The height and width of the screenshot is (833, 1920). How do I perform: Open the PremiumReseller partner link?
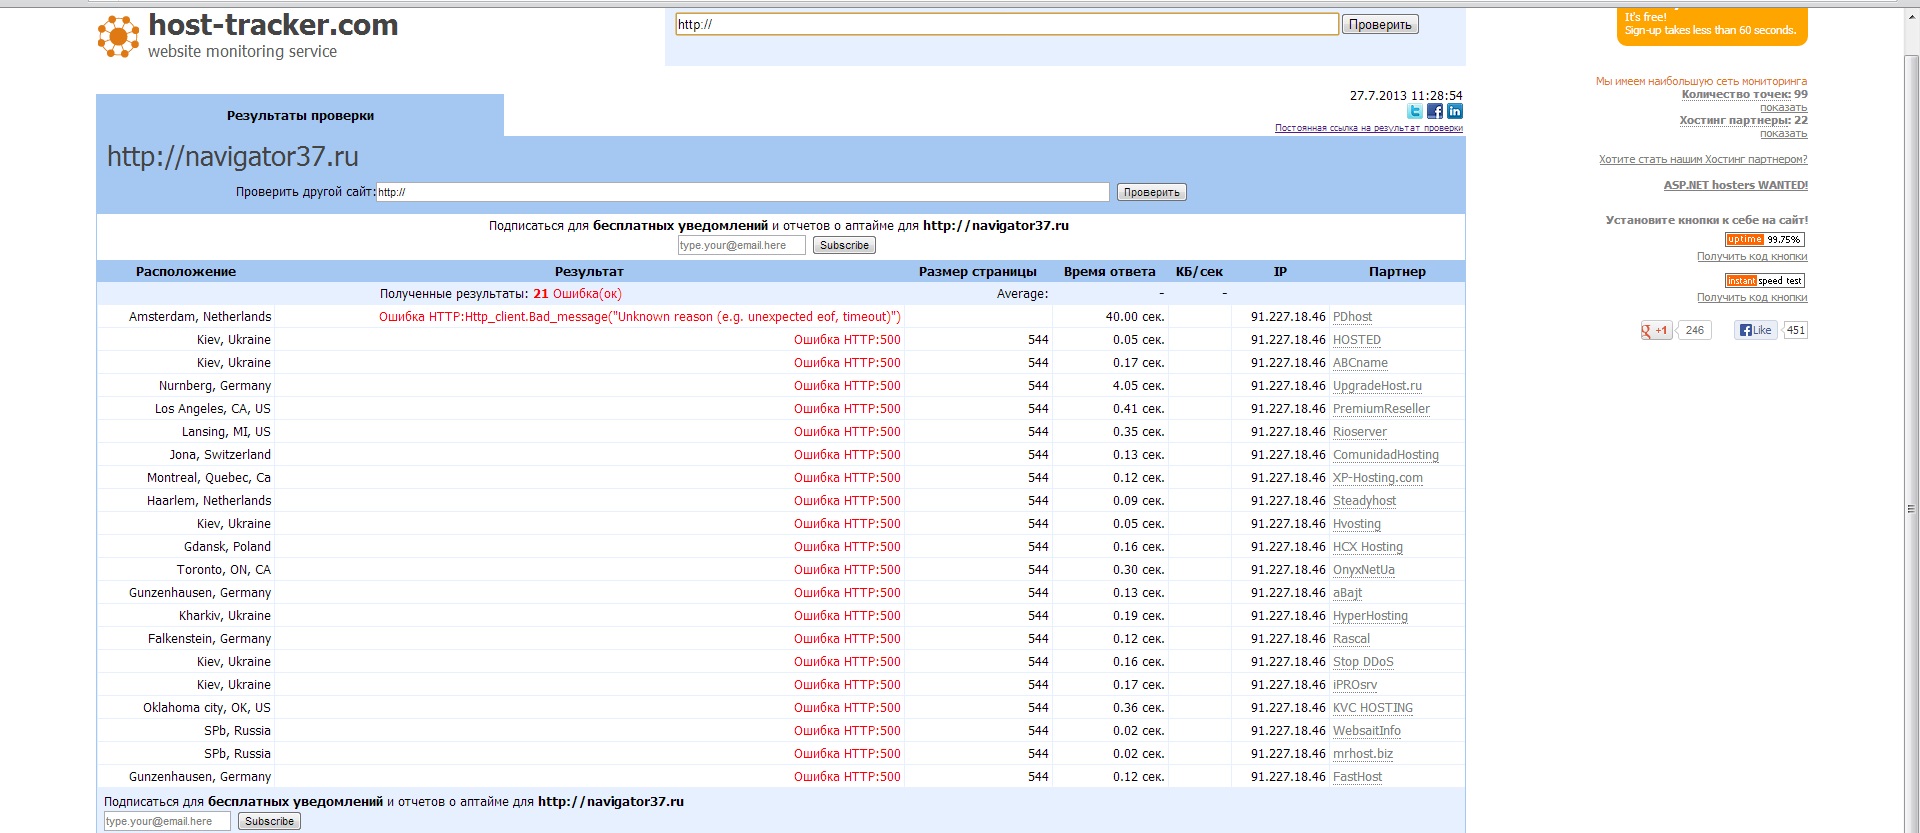coord(1381,409)
